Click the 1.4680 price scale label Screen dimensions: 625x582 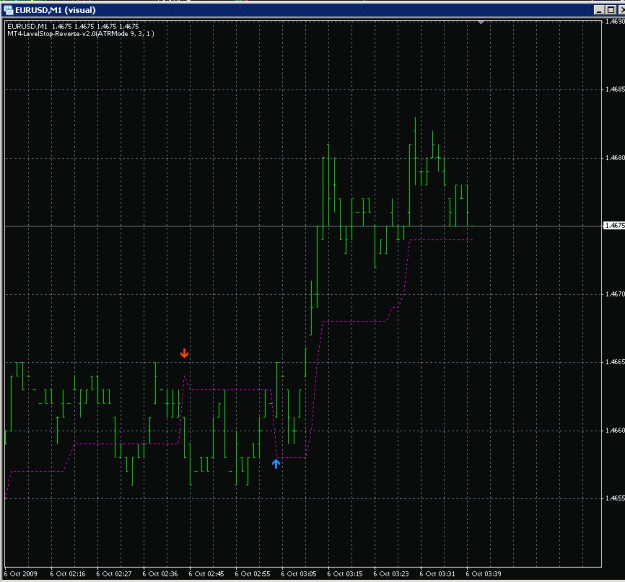(x=615, y=158)
